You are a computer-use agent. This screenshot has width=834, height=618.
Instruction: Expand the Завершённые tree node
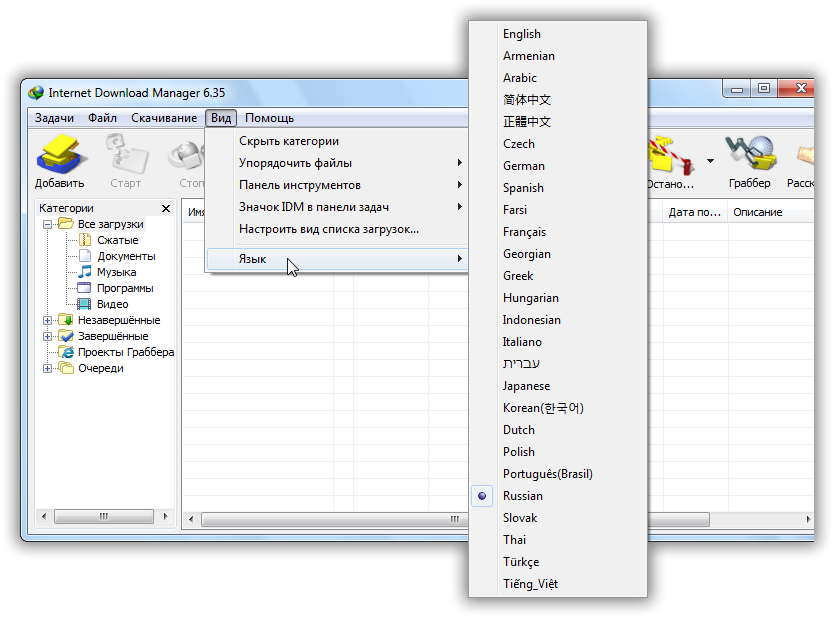point(47,336)
